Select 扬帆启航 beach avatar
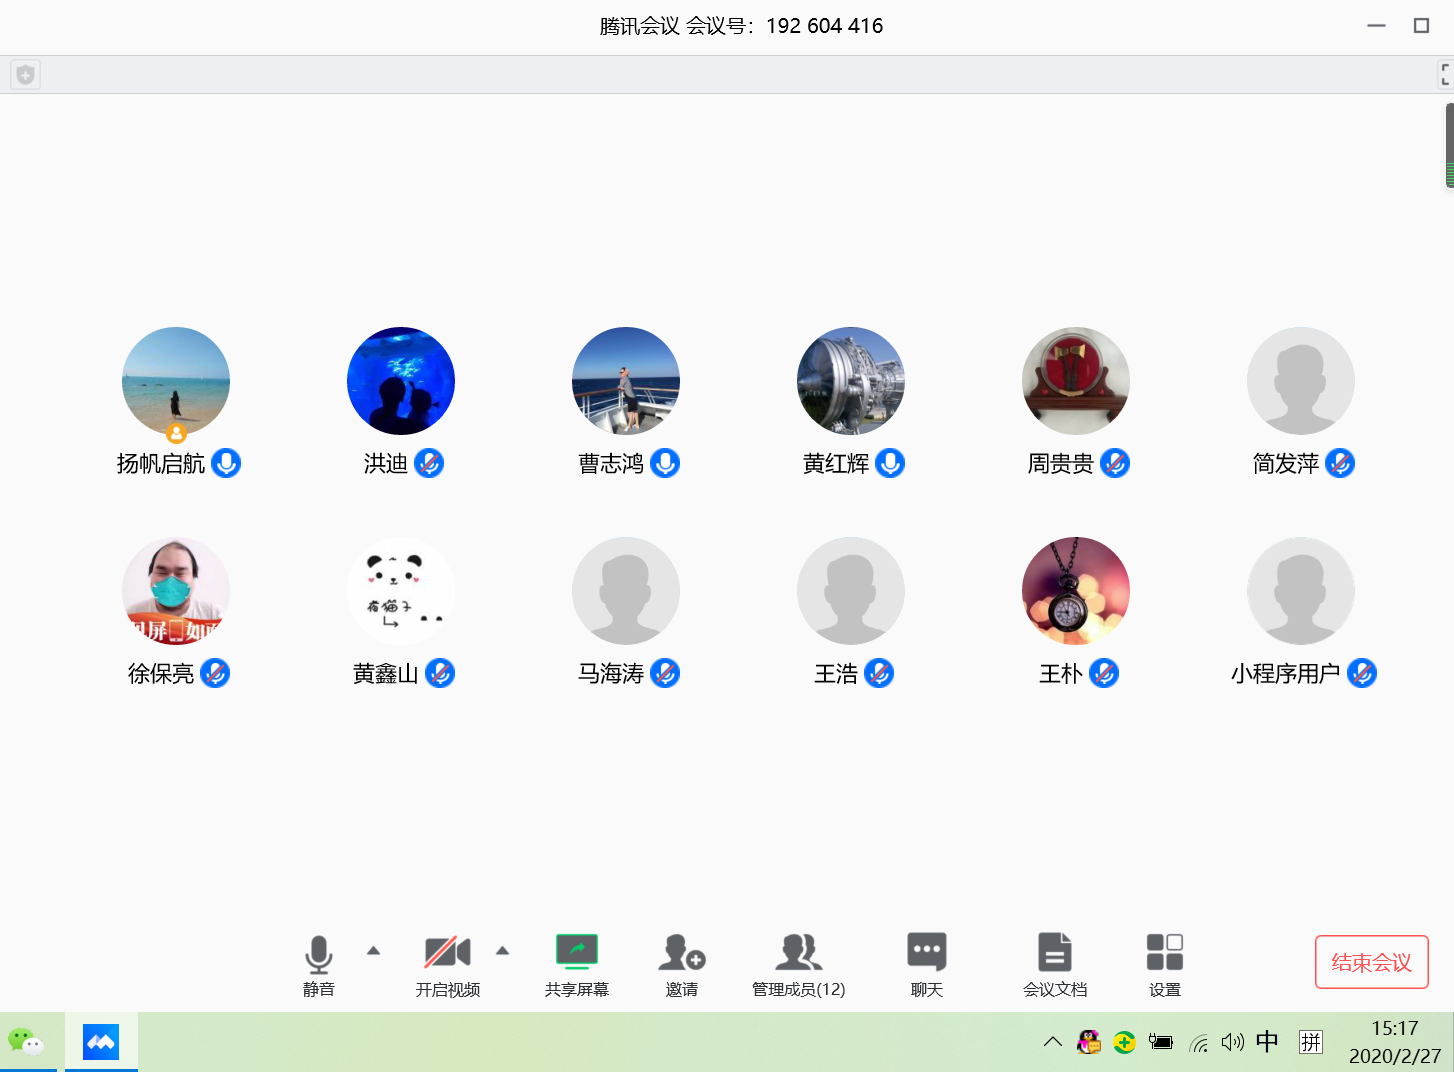1454x1072 pixels. point(176,381)
